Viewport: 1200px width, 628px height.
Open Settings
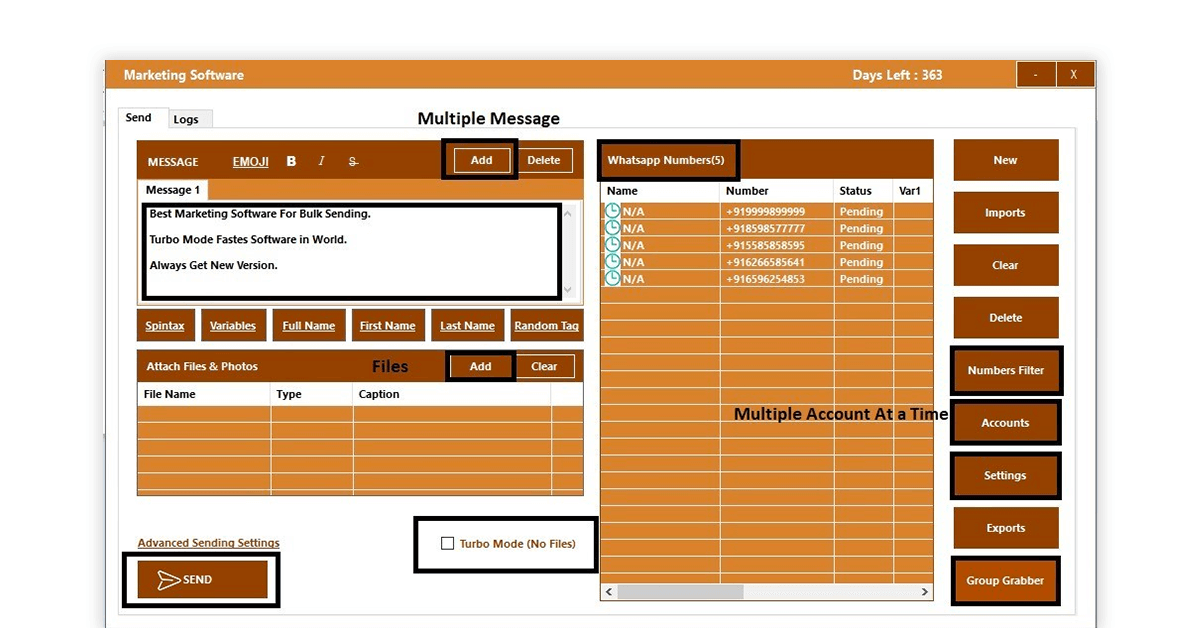[1005, 476]
